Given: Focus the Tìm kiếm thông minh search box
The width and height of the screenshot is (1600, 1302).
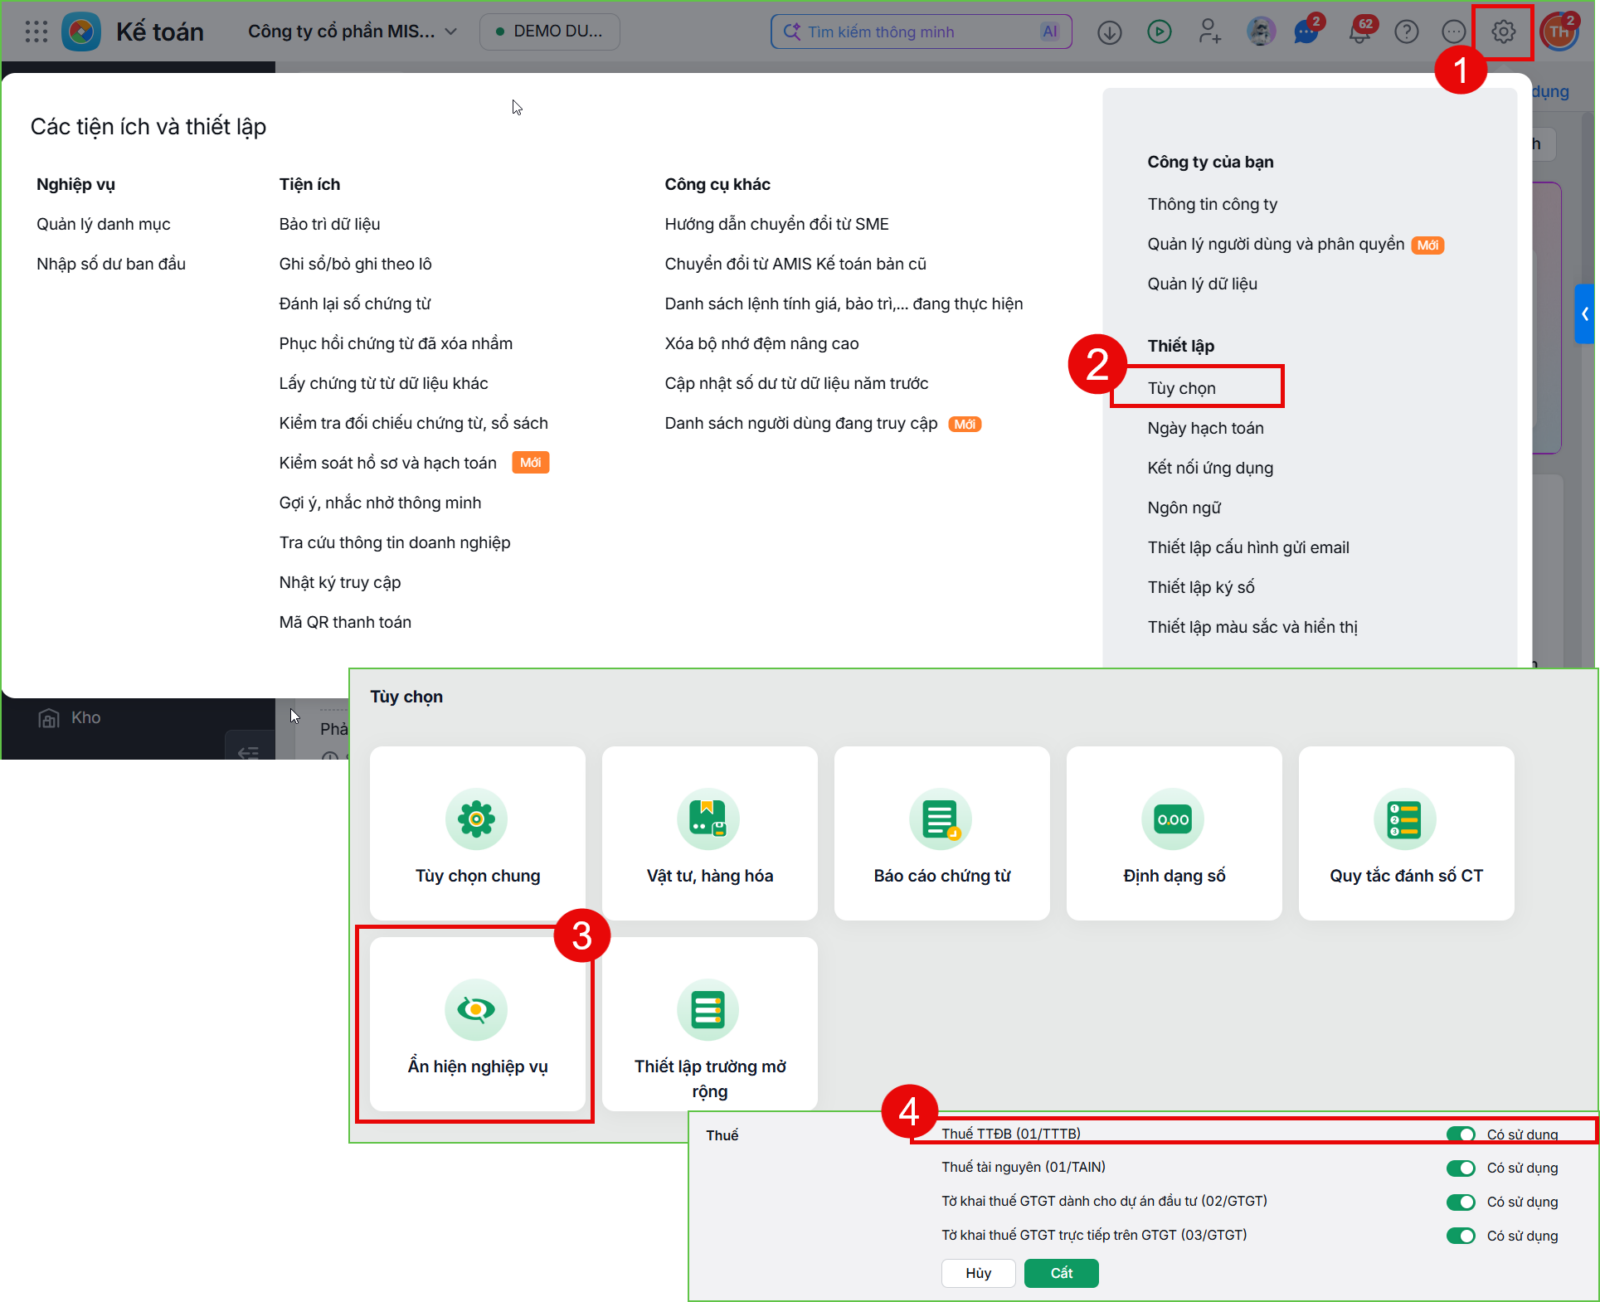Looking at the screenshot, I should [921, 32].
